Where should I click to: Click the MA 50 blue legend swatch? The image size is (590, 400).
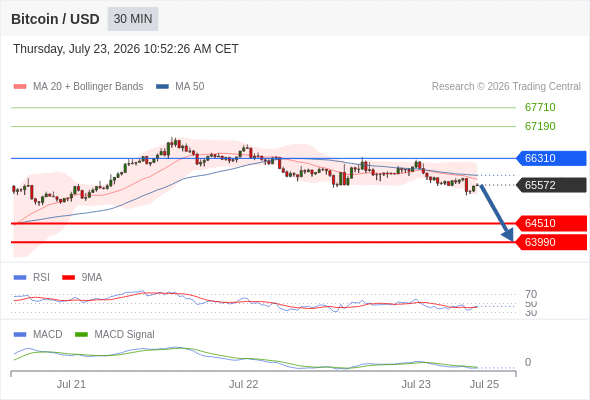pyautogui.click(x=162, y=87)
